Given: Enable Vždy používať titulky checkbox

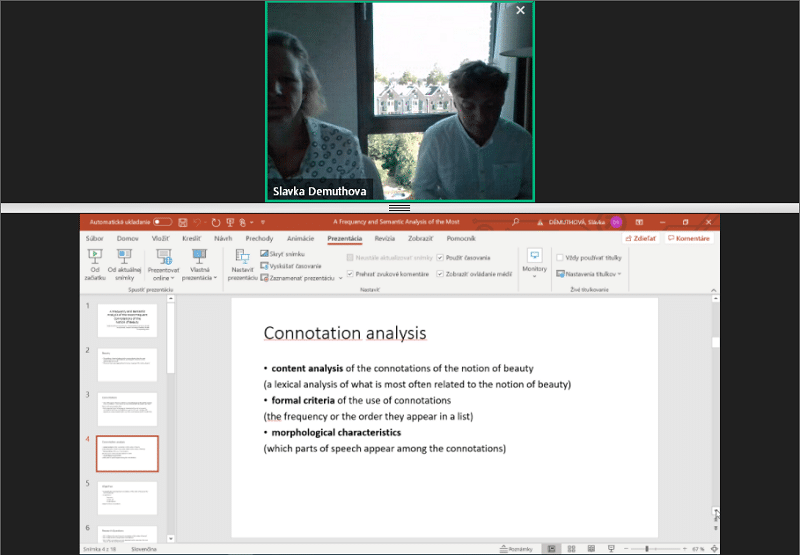Looking at the screenshot, I should [560, 258].
